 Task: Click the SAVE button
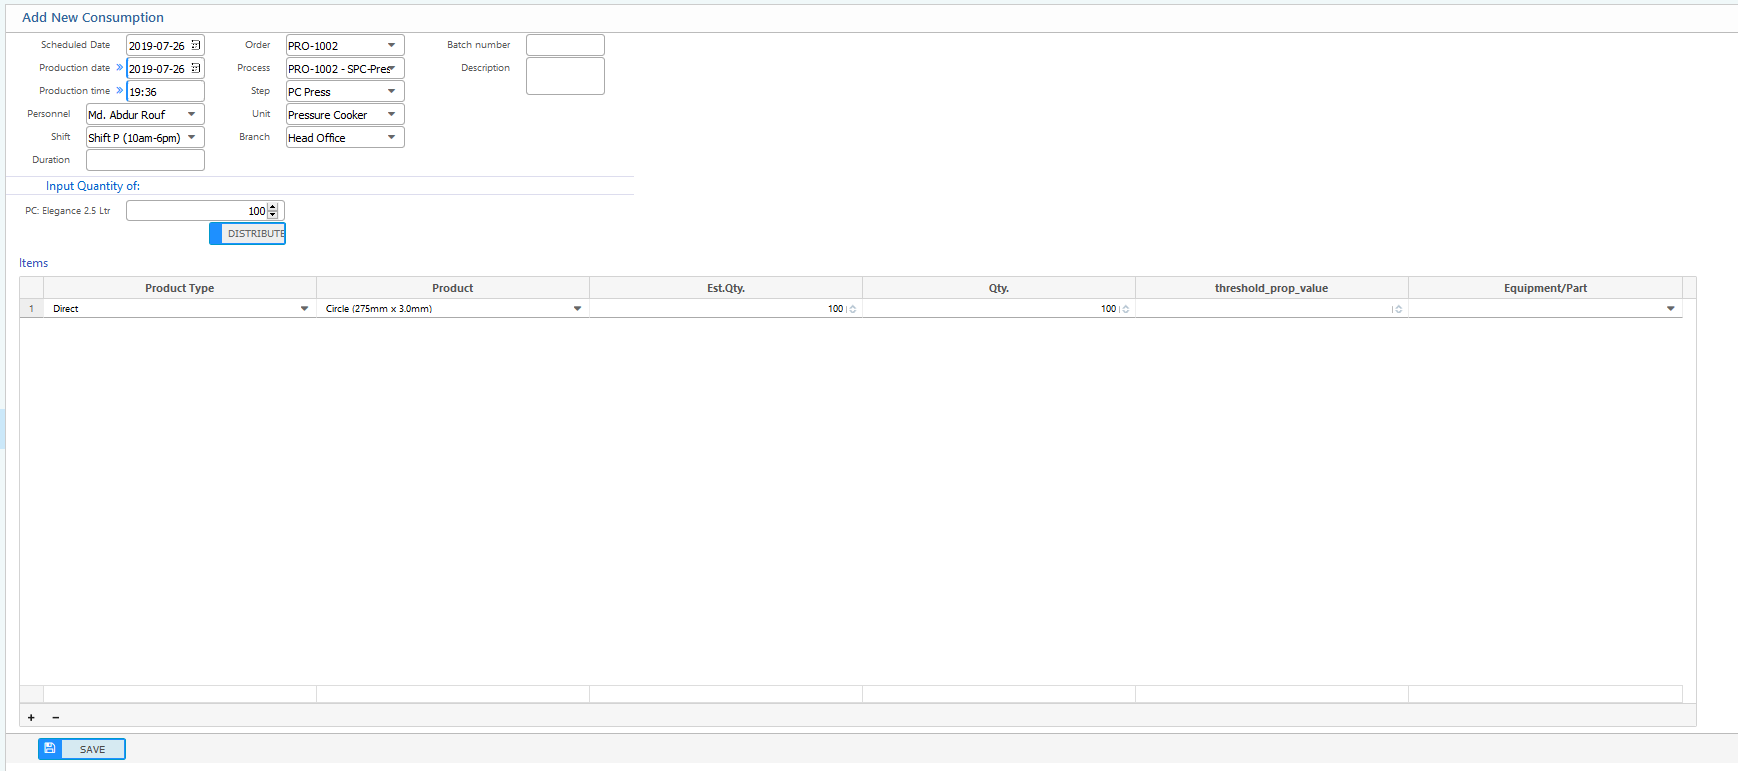[92, 749]
